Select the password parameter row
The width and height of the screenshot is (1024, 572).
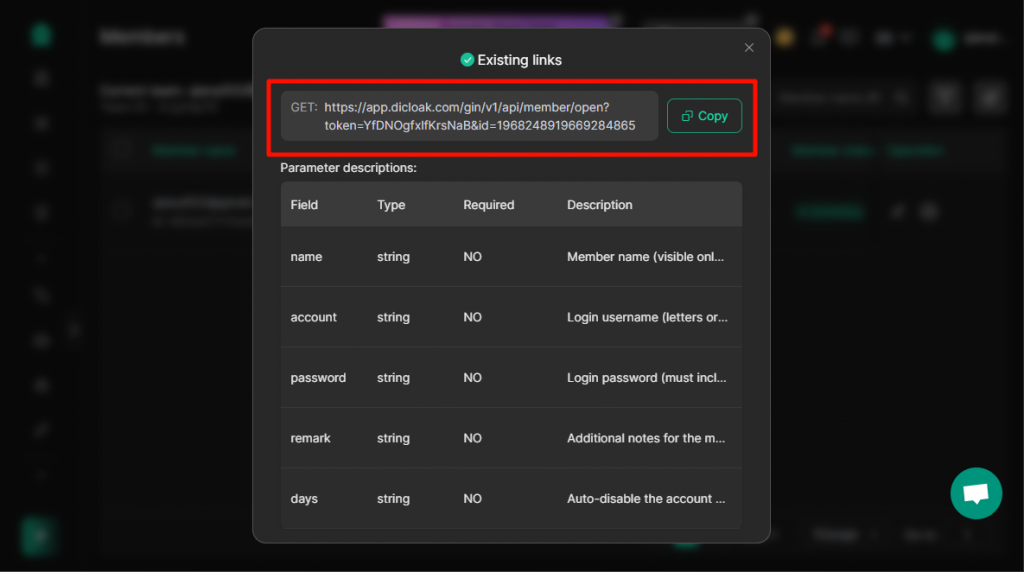coord(511,377)
